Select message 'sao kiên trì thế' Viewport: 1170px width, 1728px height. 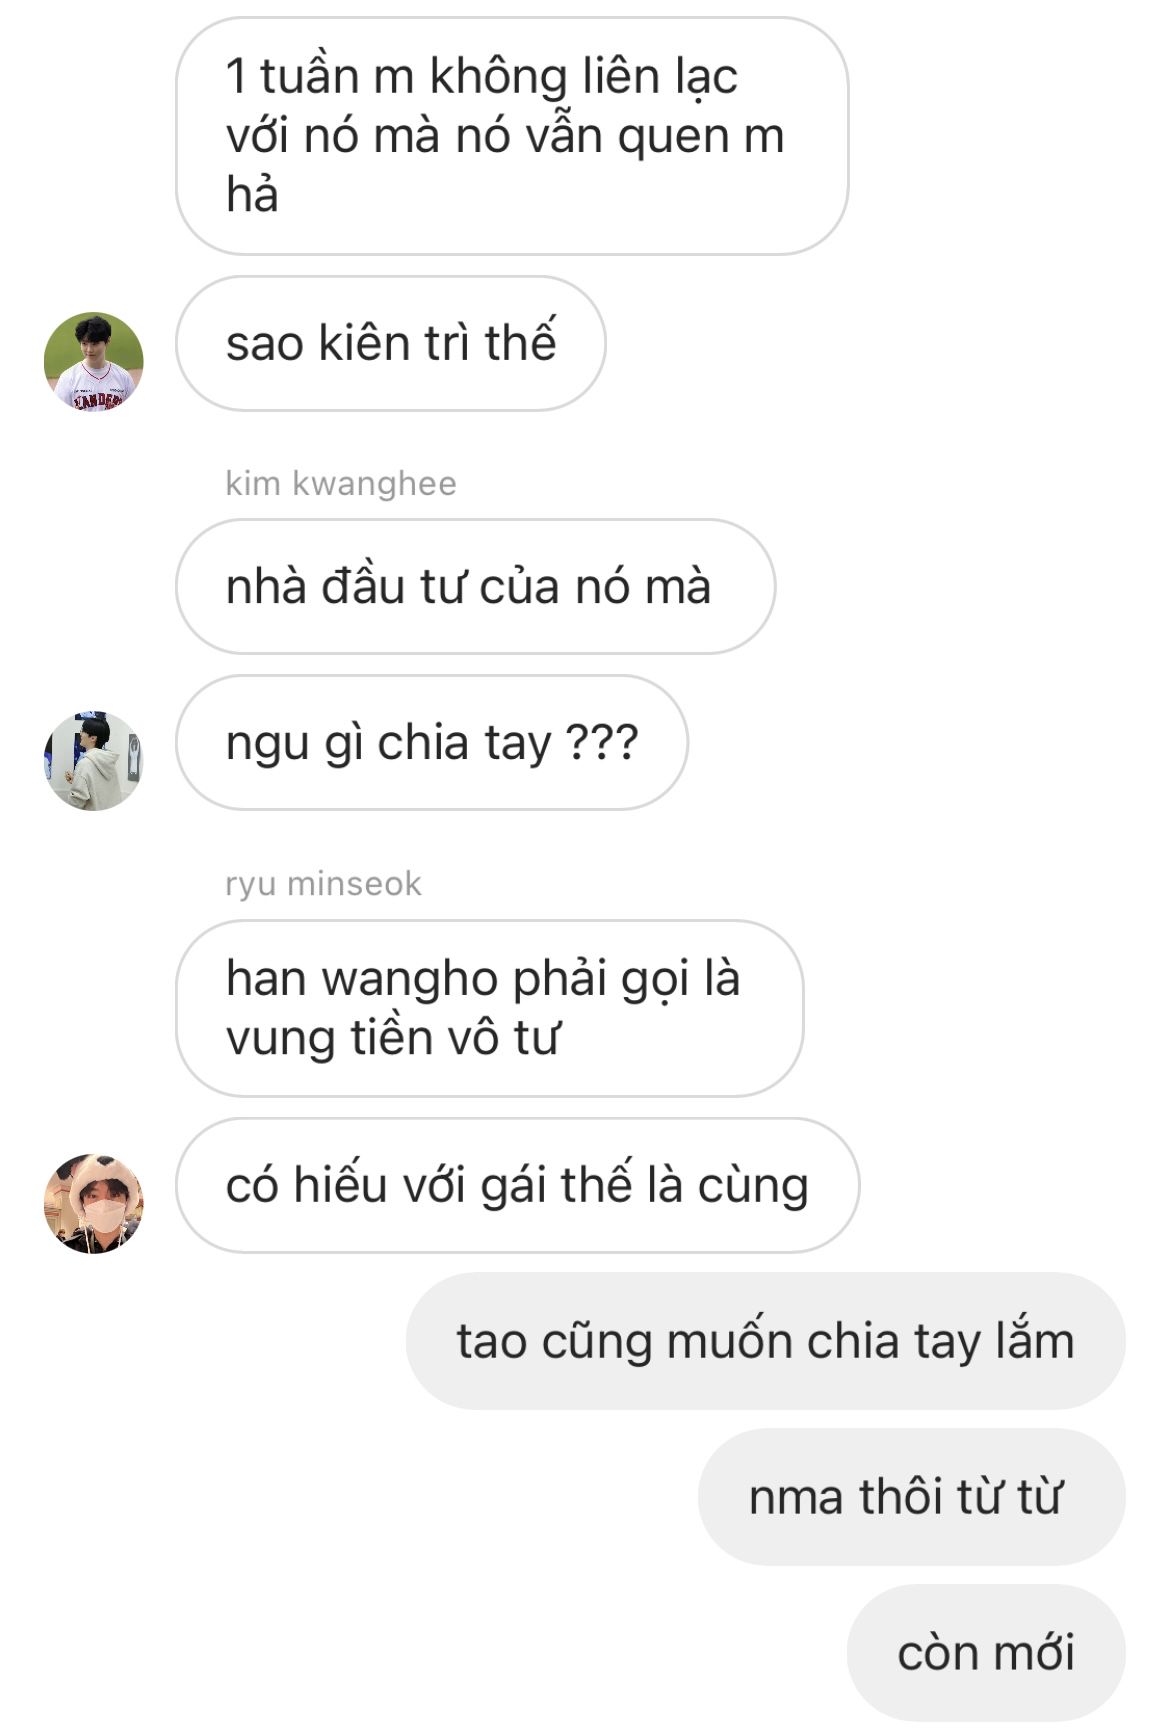391,343
